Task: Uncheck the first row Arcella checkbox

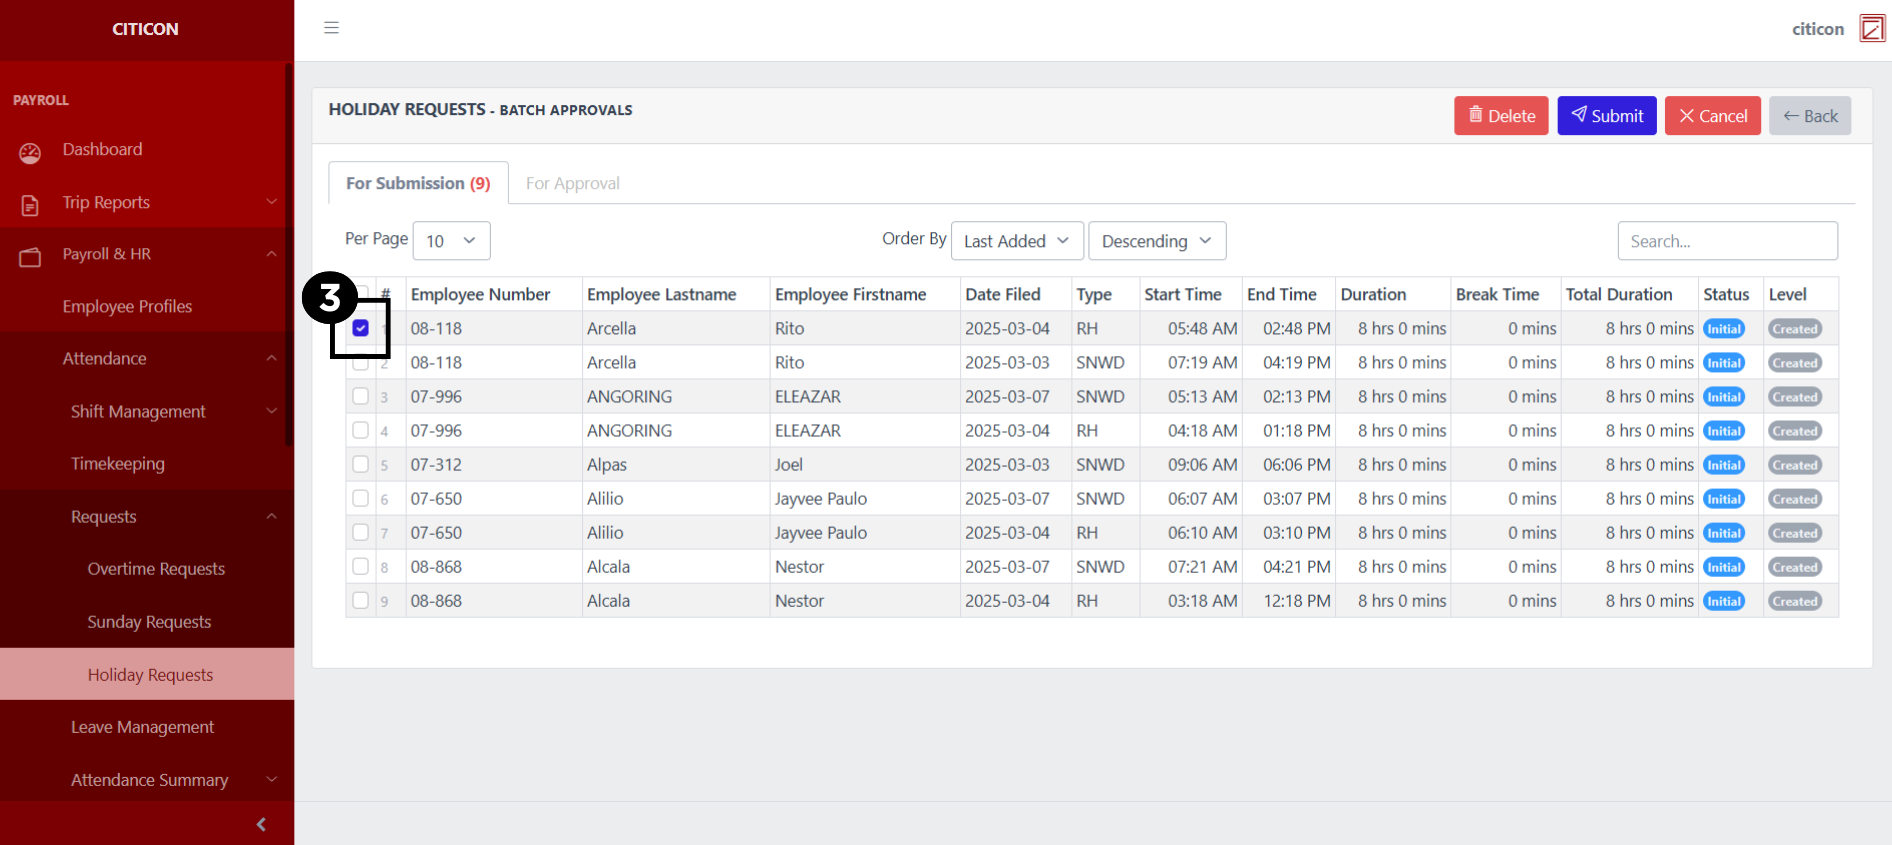Action: click(361, 328)
